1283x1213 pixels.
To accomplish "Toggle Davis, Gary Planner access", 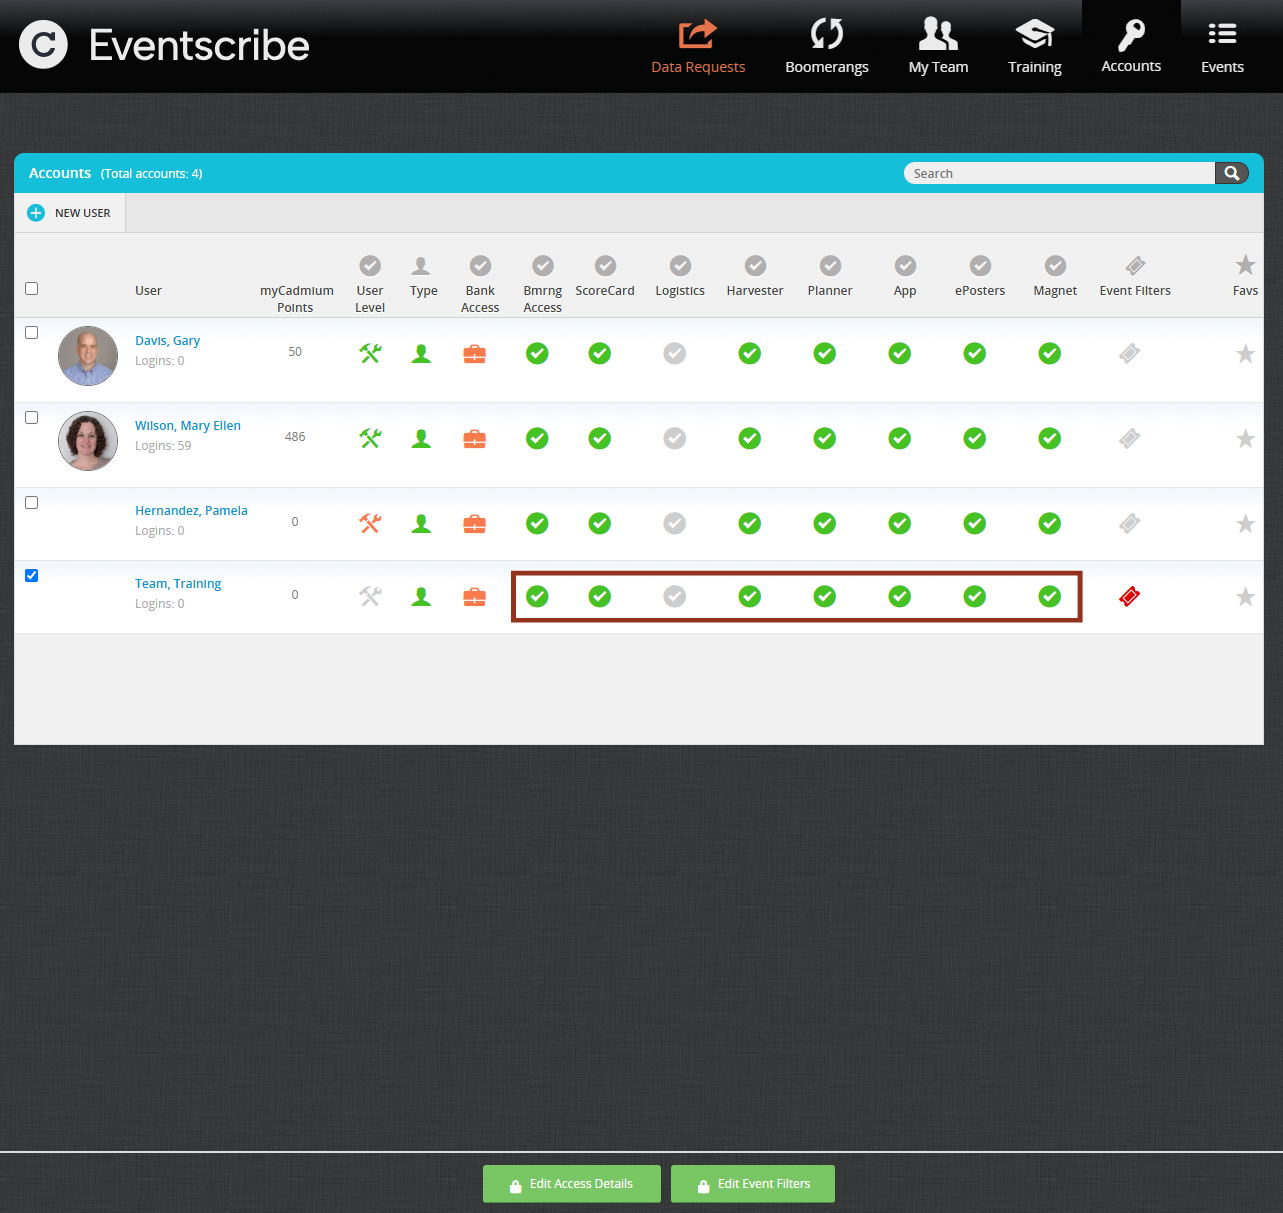I will tap(825, 353).
